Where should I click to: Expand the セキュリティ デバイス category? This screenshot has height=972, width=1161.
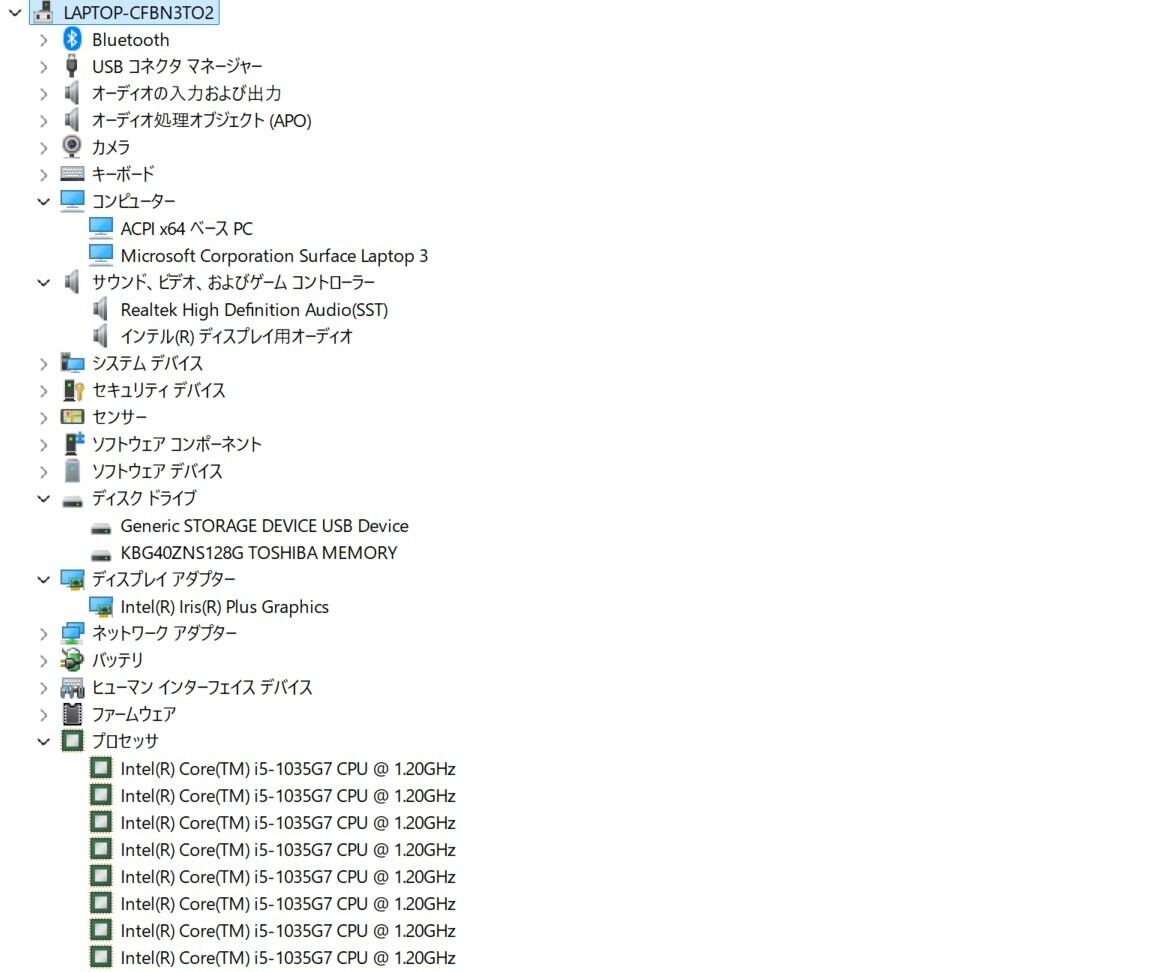pos(44,391)
